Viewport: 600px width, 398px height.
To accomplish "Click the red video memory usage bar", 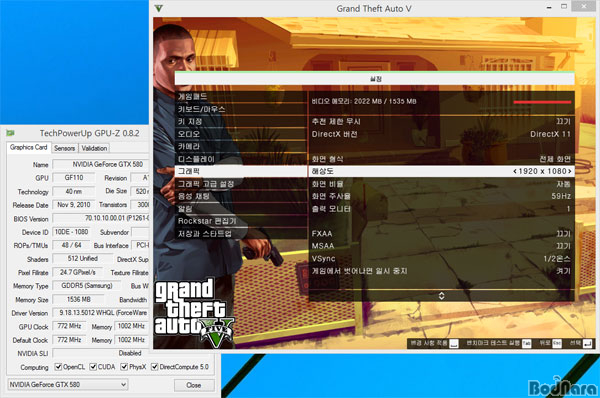I will pyautogui.click(x=542, y=102).
